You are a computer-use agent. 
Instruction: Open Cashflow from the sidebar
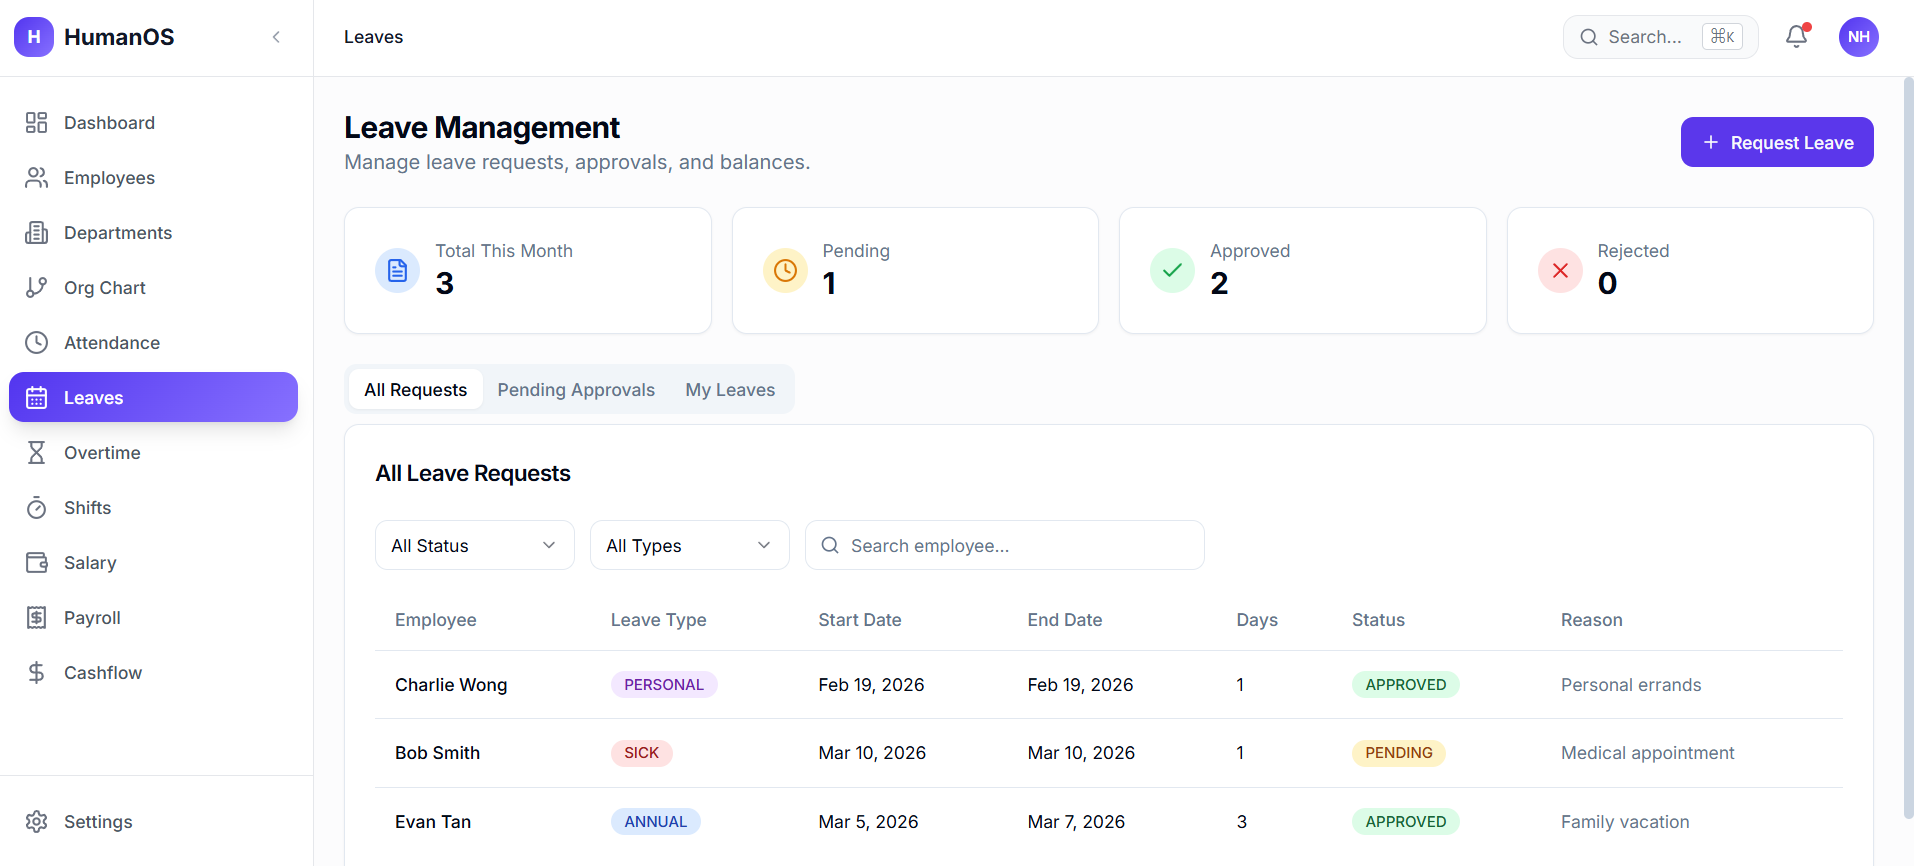click(102, 673)
